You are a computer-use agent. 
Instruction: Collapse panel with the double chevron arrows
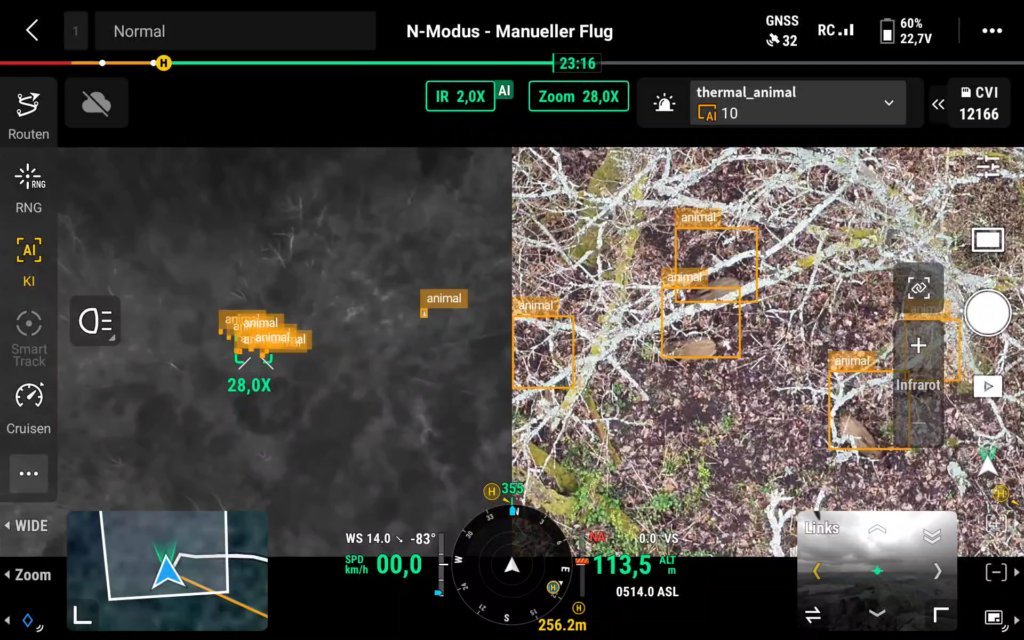(938, 104)
